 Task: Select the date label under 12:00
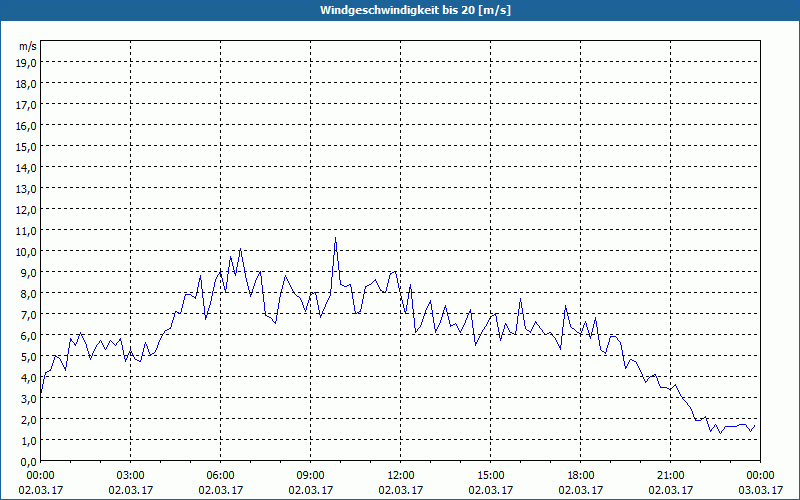401,490
